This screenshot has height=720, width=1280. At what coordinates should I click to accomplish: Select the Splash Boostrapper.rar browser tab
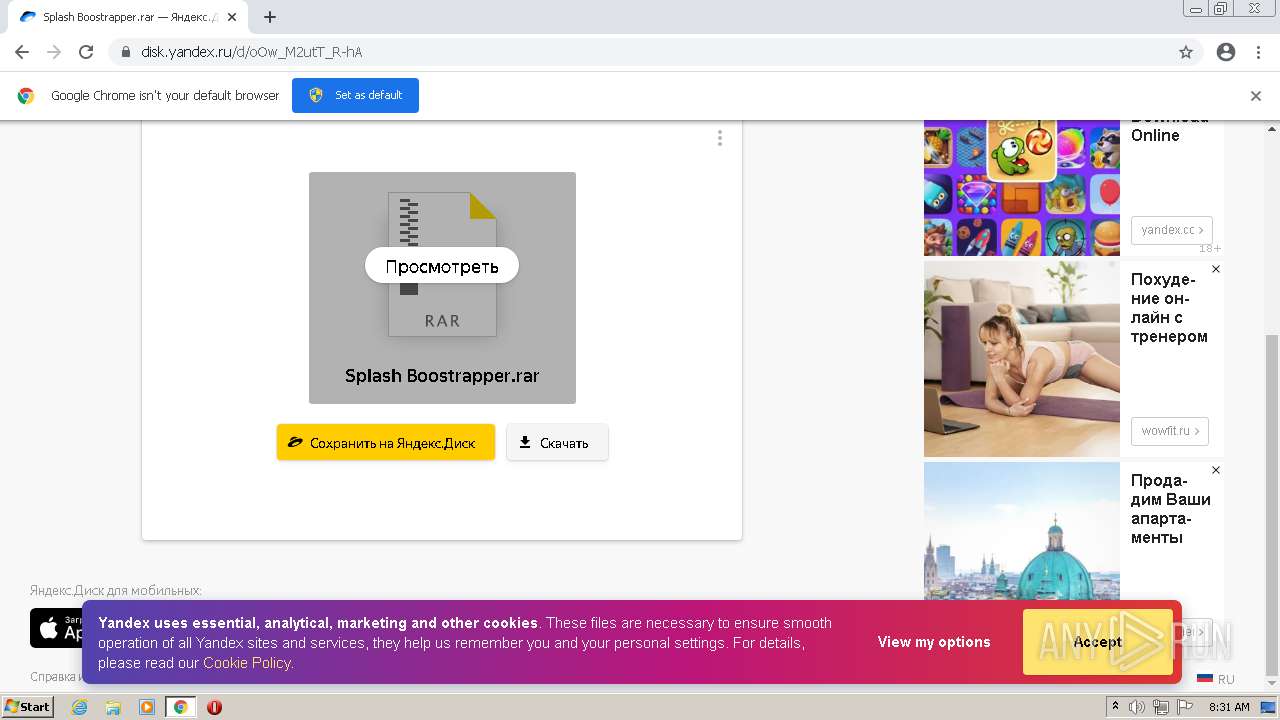point(127,17)
